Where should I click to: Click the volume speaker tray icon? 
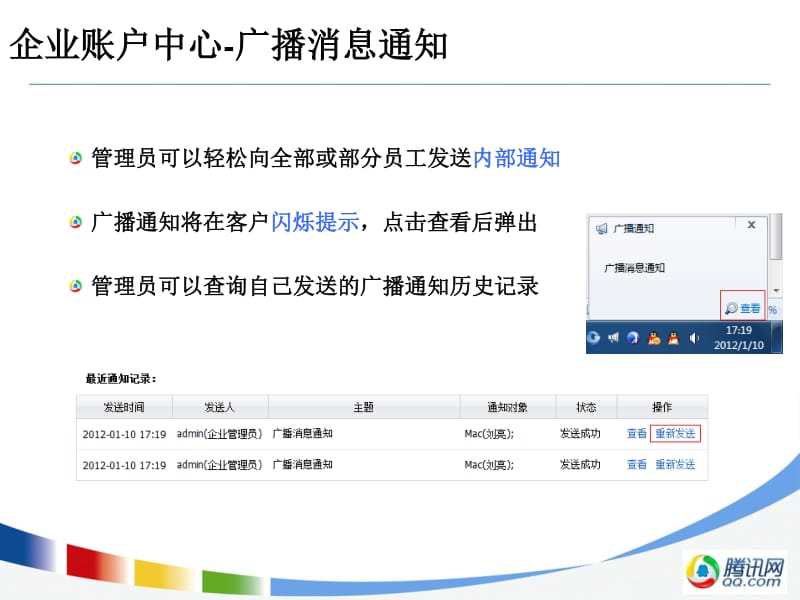[694, 338]
